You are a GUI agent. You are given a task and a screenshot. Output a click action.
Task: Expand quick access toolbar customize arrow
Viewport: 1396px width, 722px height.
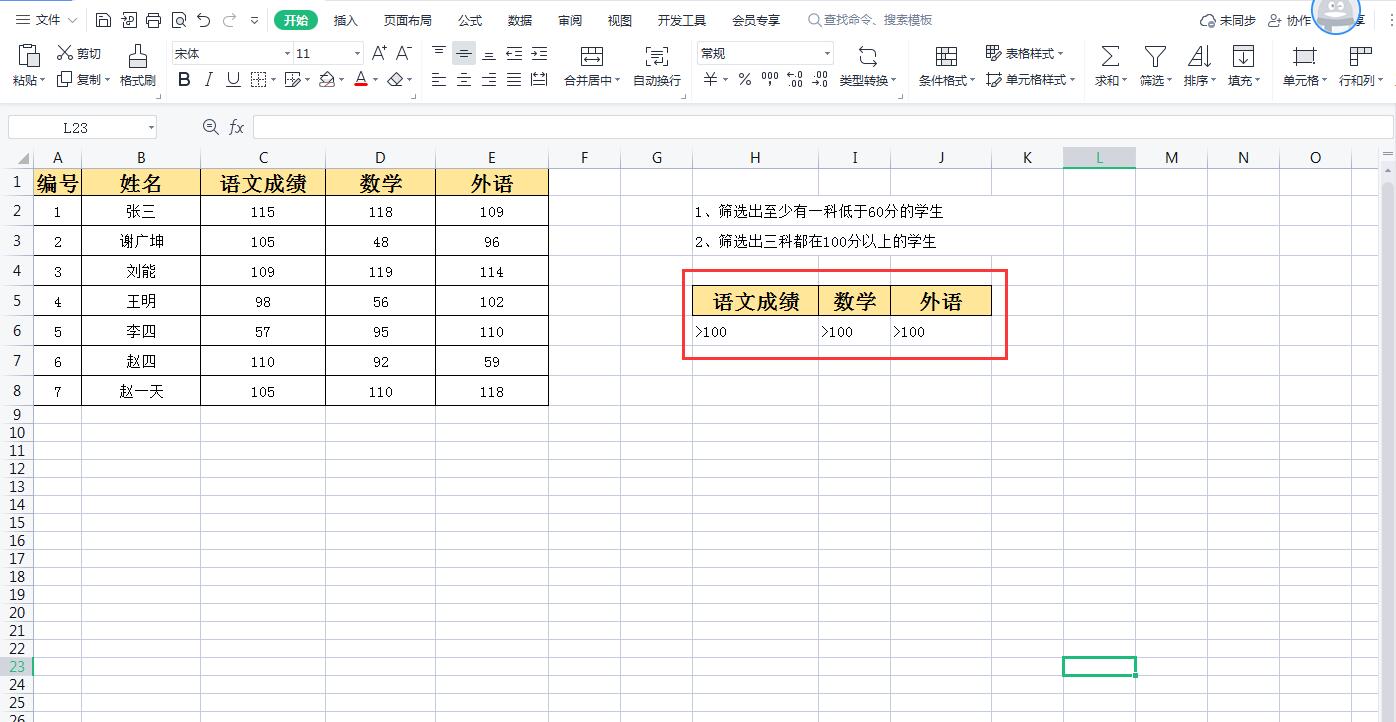coord(254,20)
